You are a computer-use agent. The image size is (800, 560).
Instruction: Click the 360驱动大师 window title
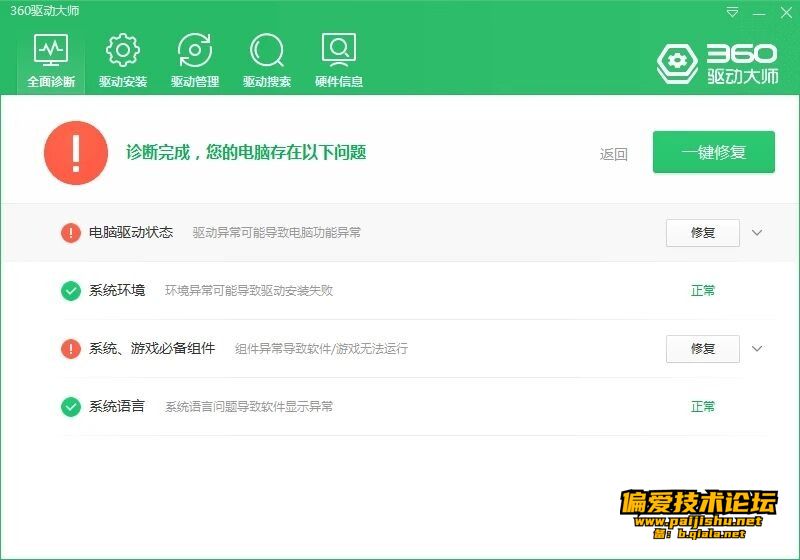click(x=44, y=11)
